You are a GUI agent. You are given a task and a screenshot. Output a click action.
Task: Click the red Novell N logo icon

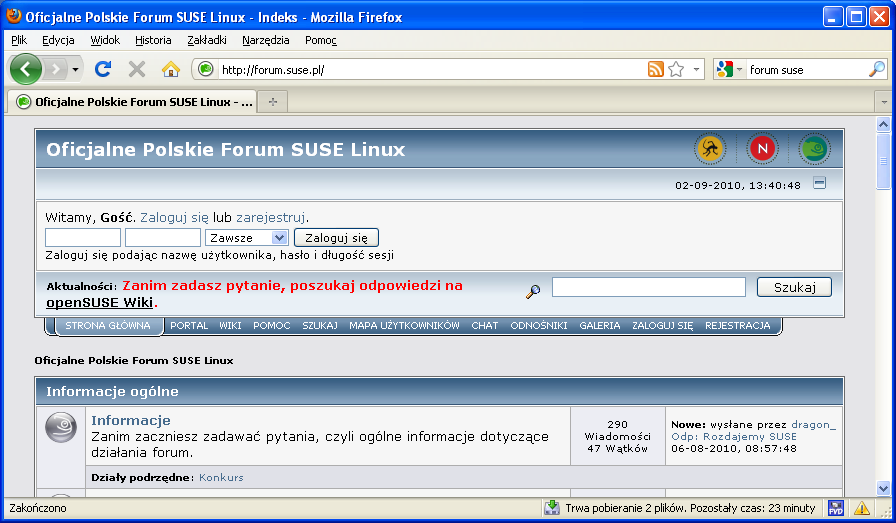click(x=762, y=149)
